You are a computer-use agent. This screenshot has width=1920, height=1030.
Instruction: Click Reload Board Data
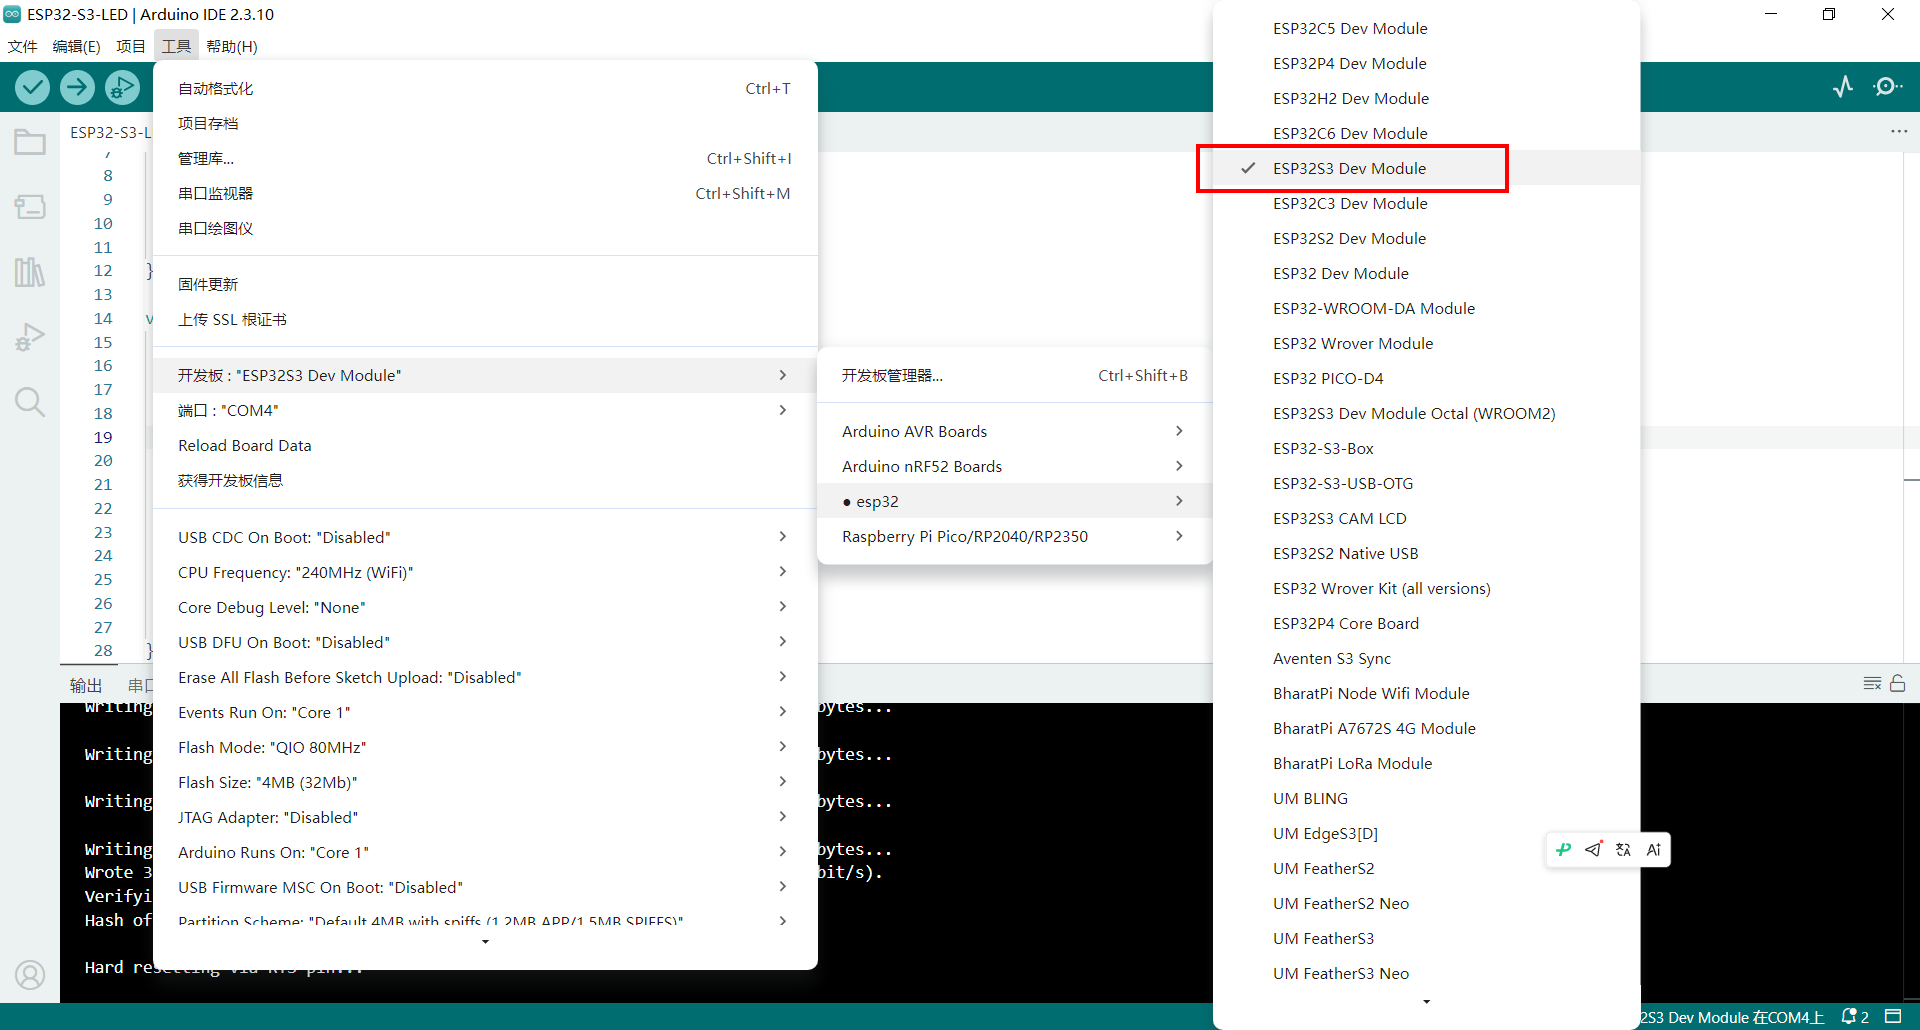point(485,445)
